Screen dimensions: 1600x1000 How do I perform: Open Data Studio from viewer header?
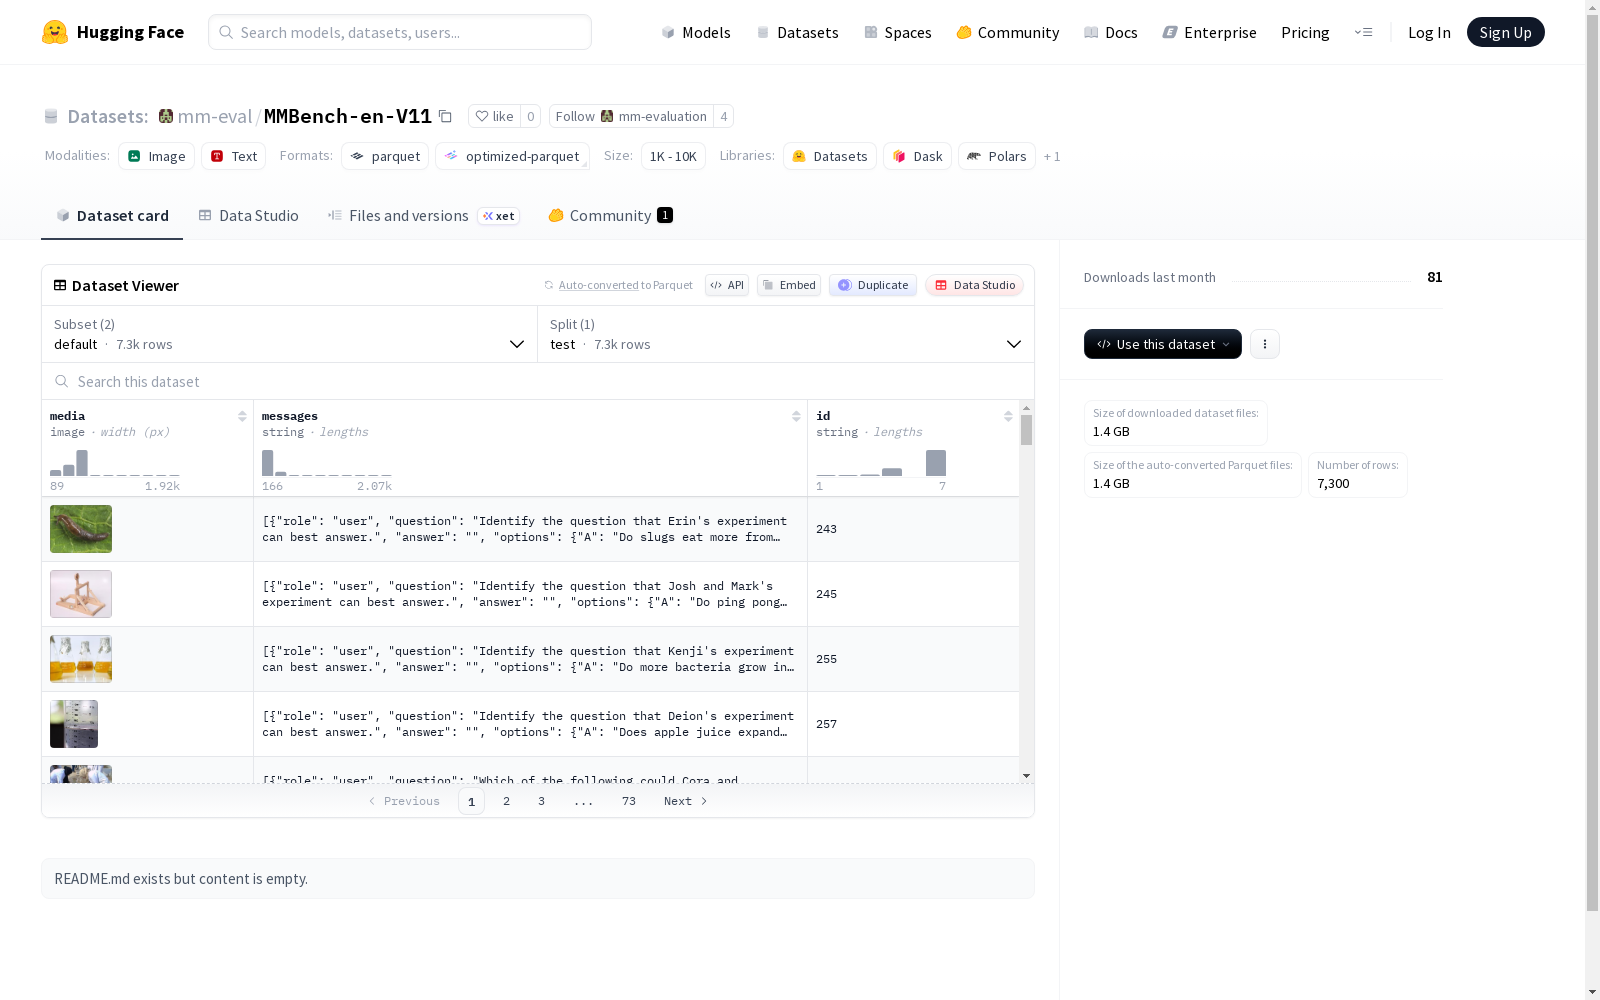[x=974, y=285]
